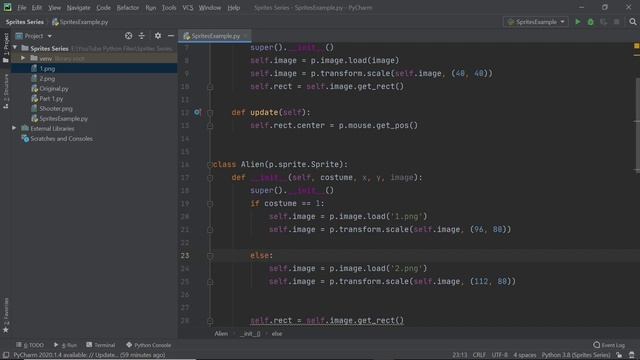Open the Favorites side tool window
This screenshot has height=360, width=640.
click(6, 315)
